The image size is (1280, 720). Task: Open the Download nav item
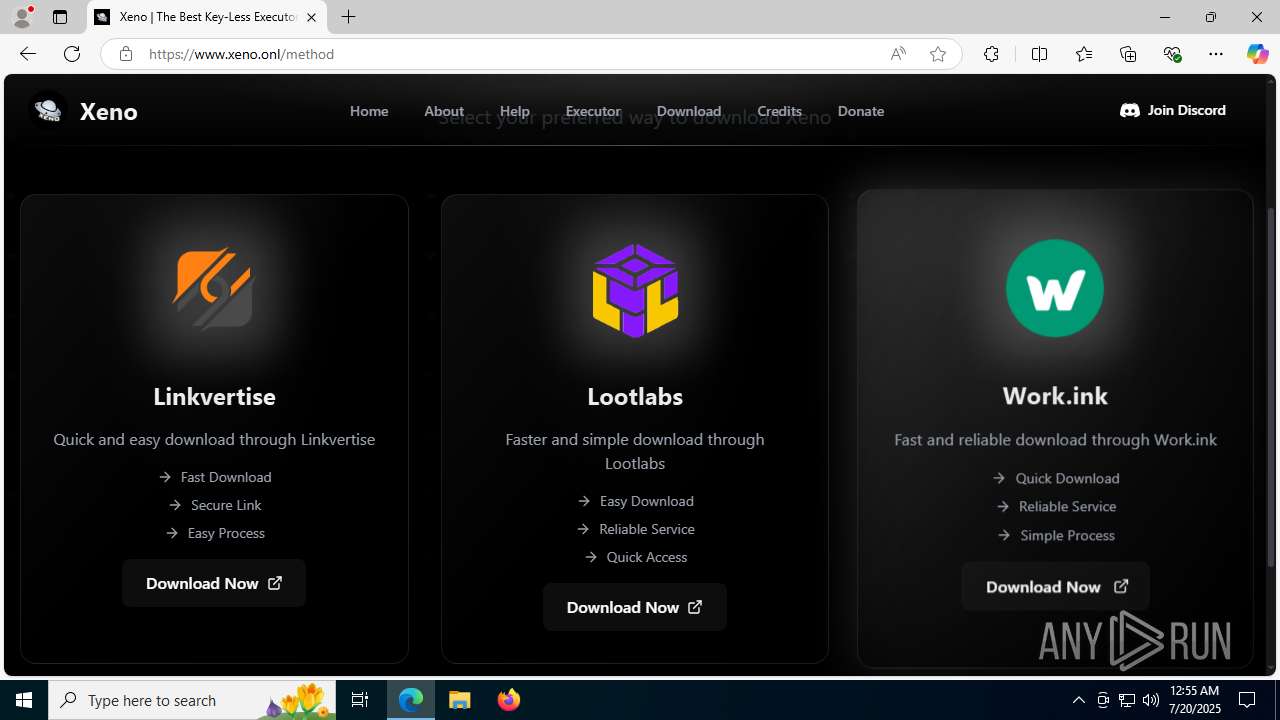coord(689,111)
